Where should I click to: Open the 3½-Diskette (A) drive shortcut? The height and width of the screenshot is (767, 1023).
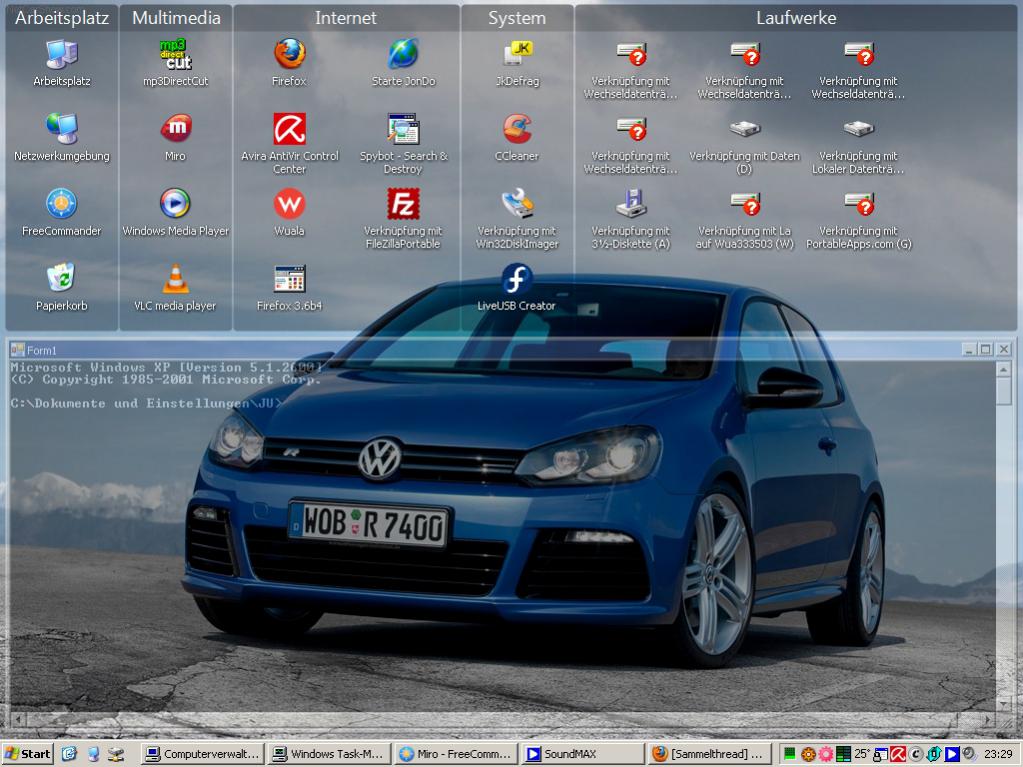click(630, 204)
